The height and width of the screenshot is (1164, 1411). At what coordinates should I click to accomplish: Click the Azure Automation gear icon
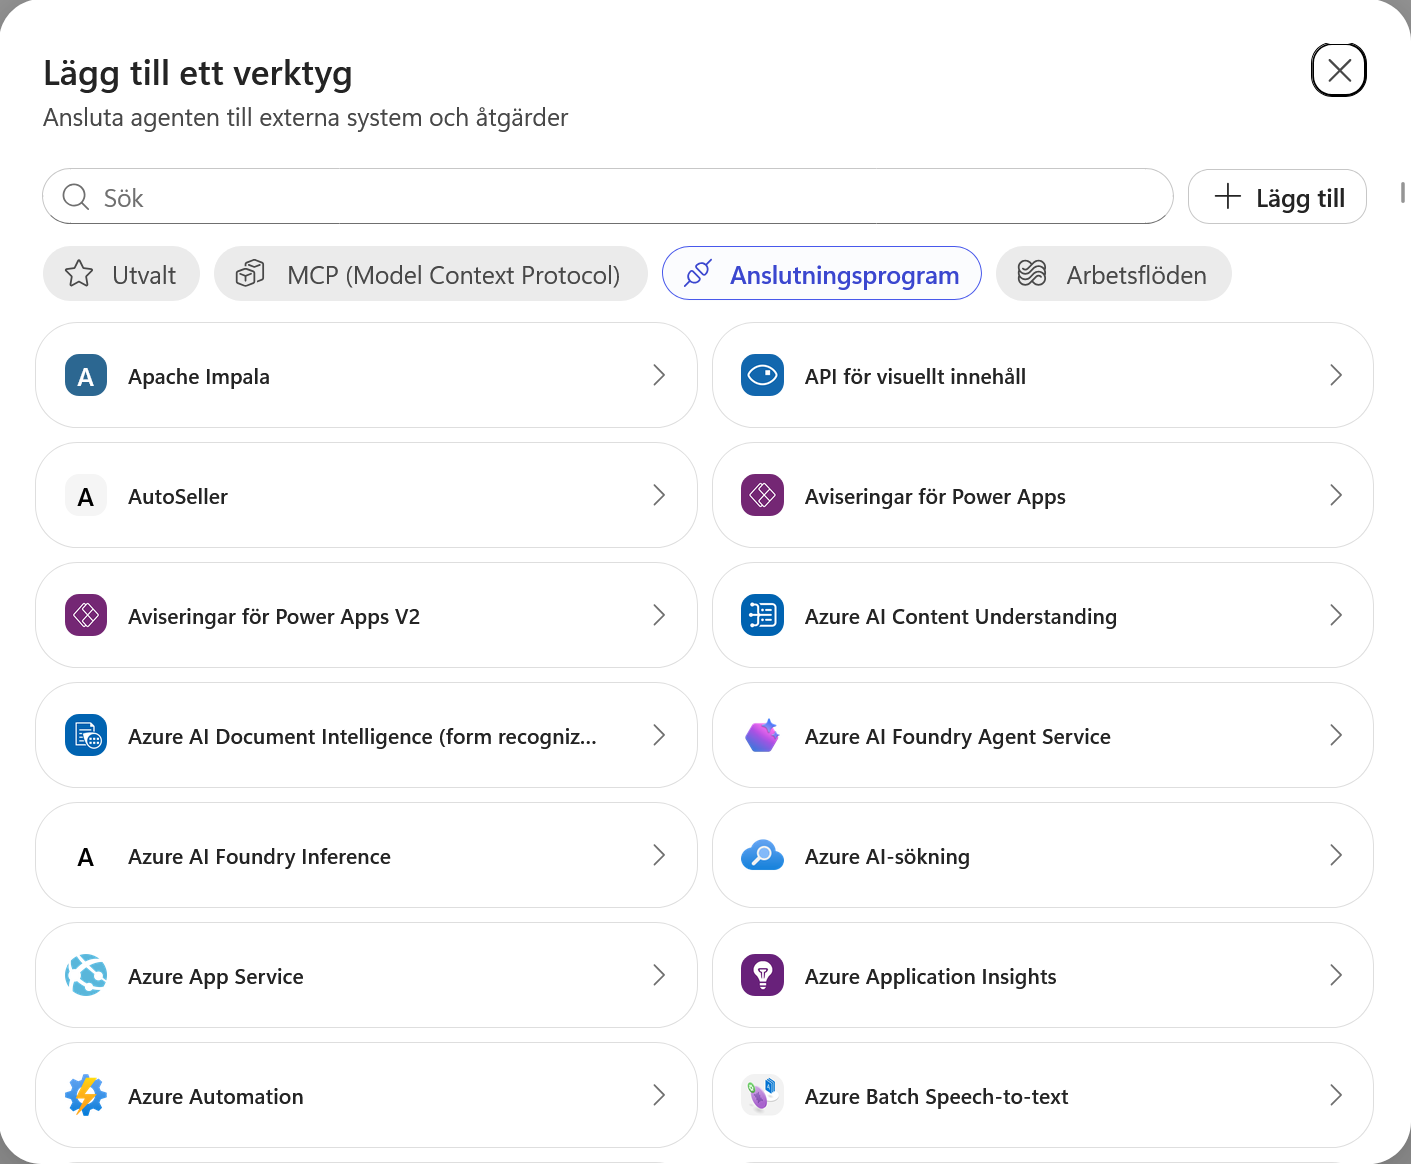tap(86, 1096)
